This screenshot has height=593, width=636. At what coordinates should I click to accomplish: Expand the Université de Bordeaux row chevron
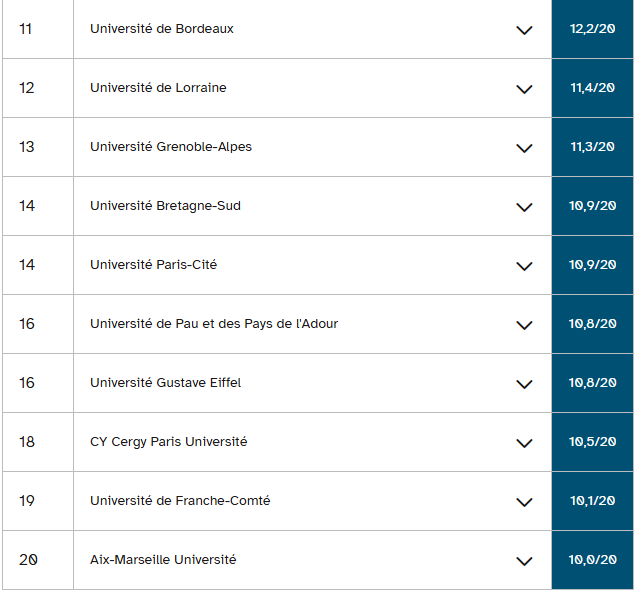coord(524,30)
